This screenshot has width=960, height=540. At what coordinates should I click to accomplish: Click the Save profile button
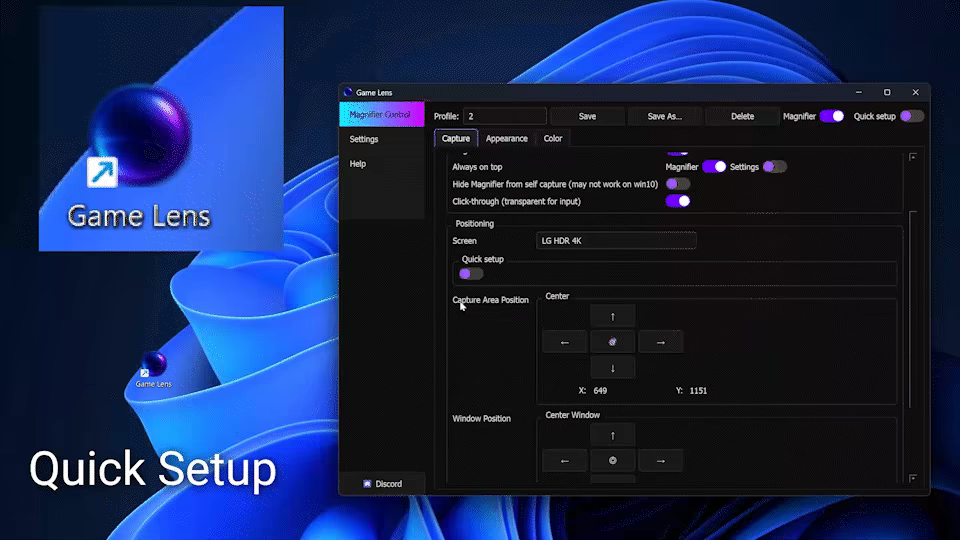587,116
